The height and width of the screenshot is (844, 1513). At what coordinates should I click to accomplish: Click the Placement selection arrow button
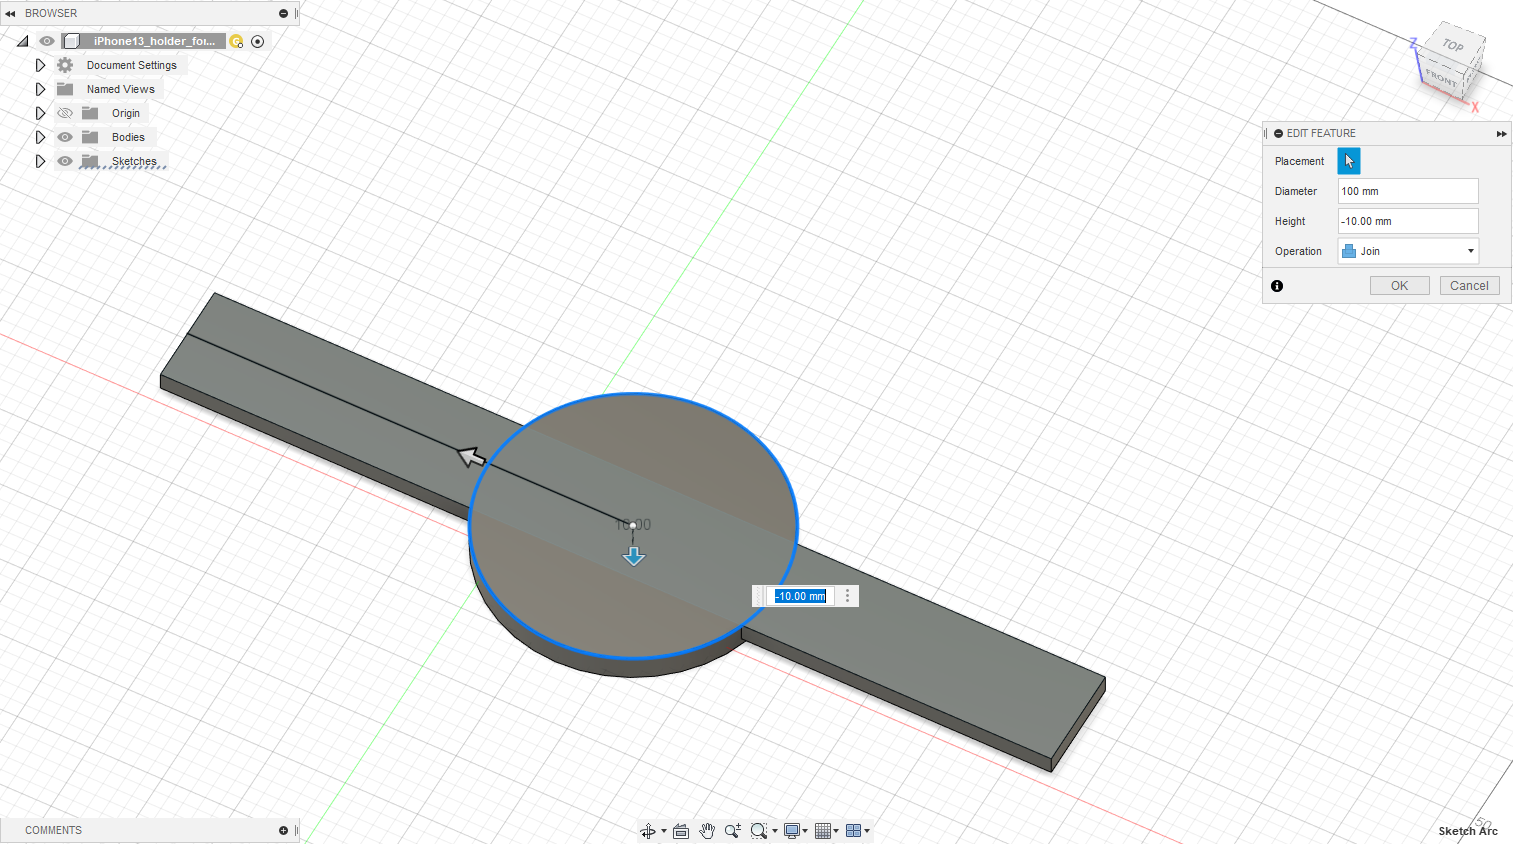[1349, 161]
